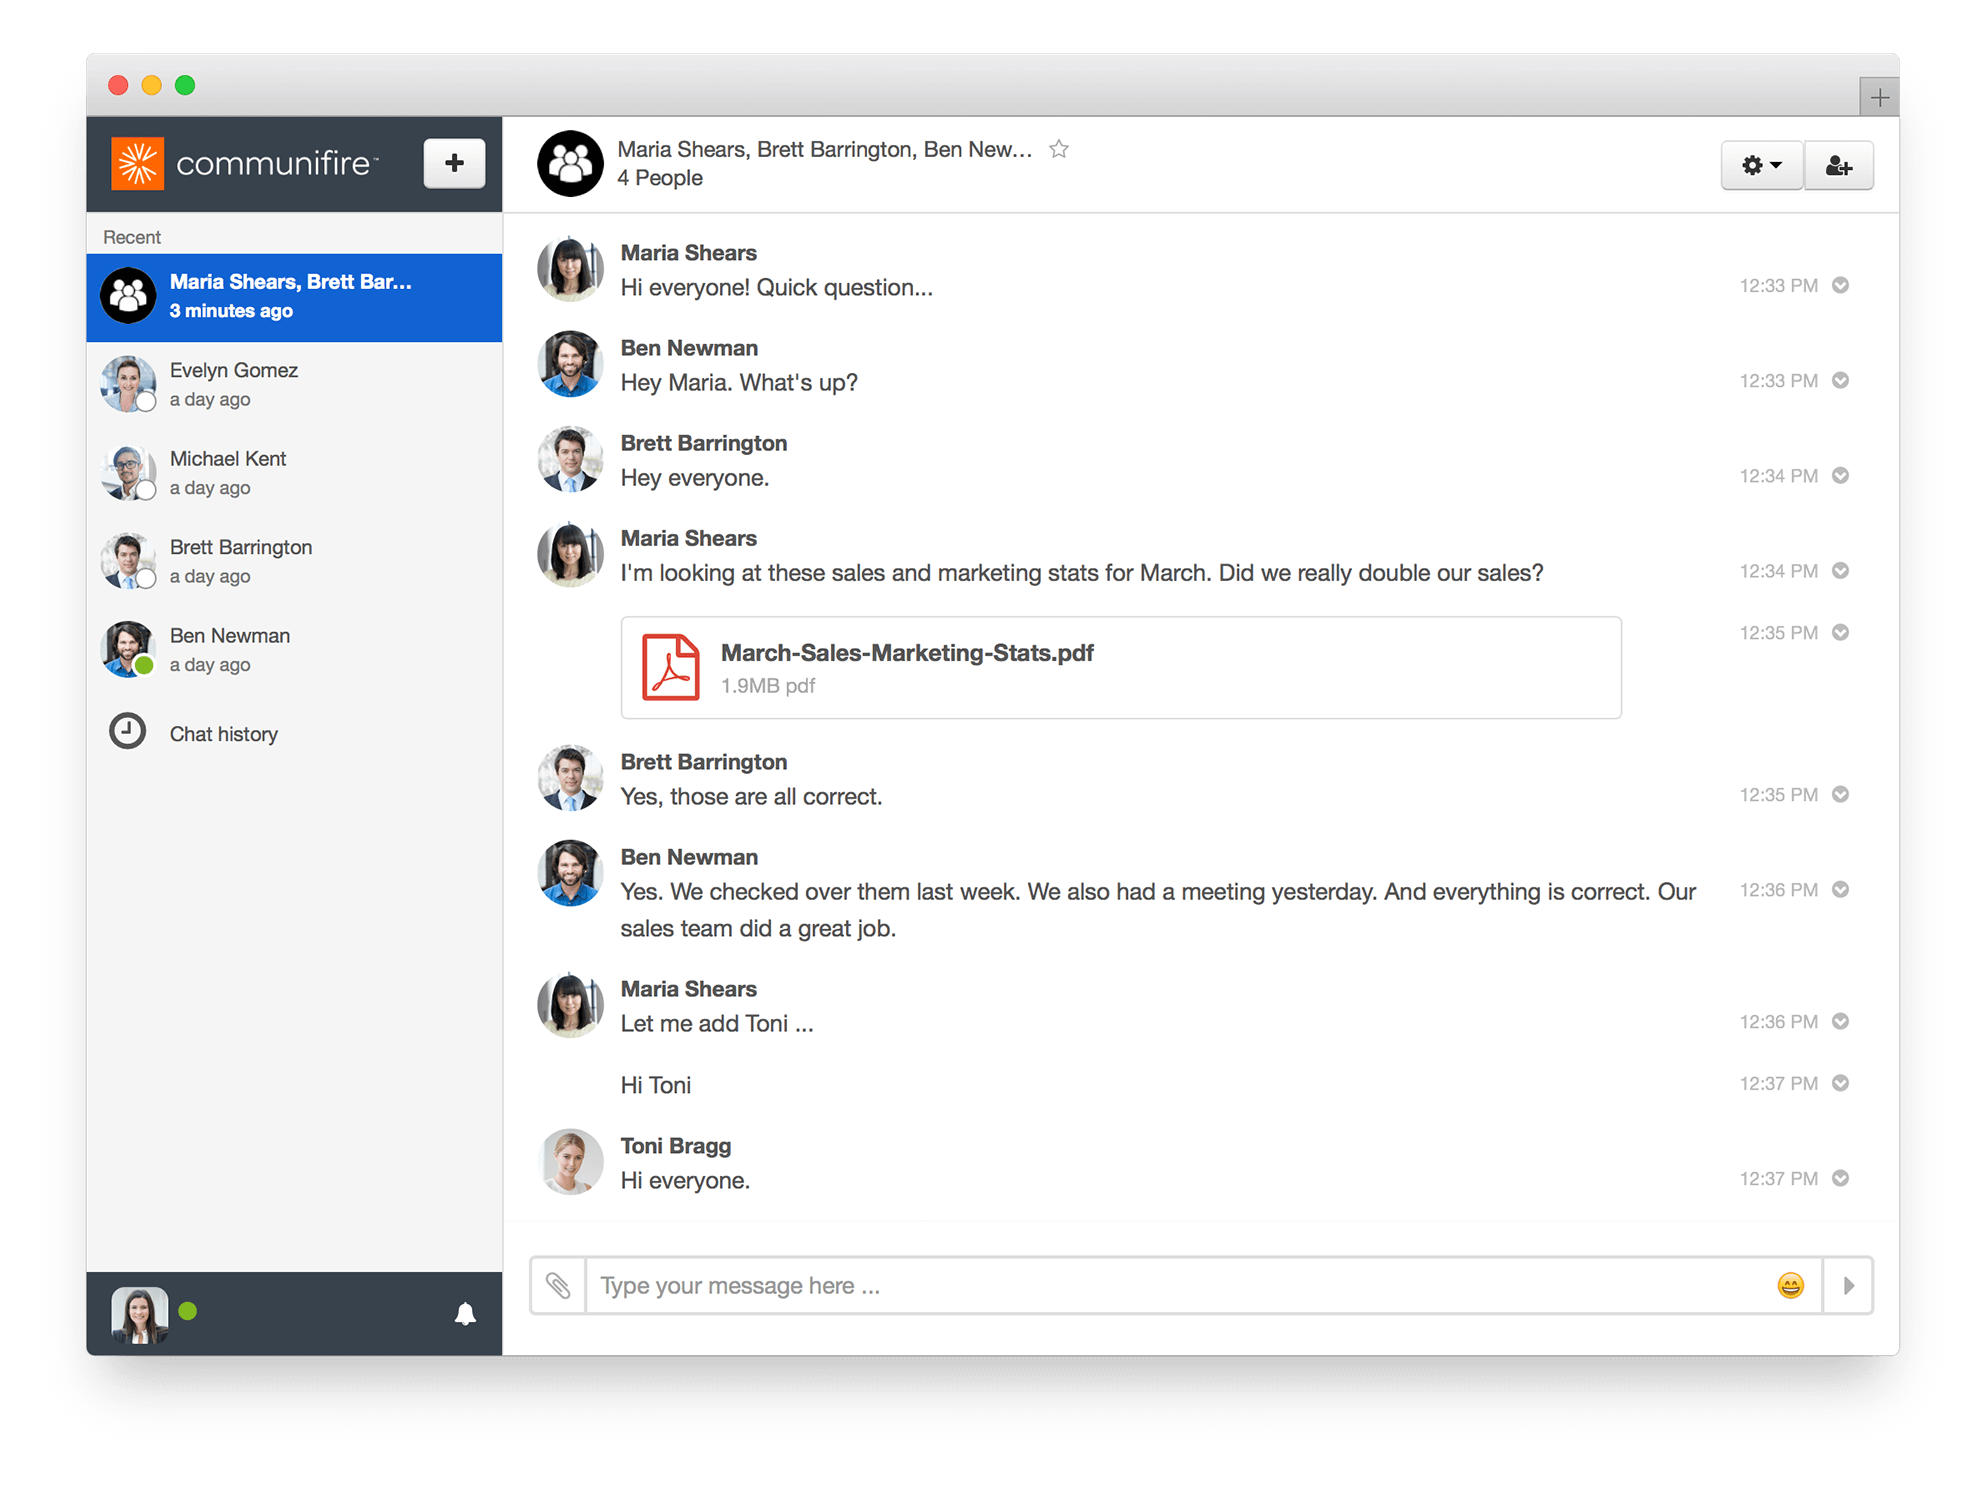The image size is (1985, 1489).
Task: Expand options on Toni Bragg's message
Action: coord(1841,1178)
